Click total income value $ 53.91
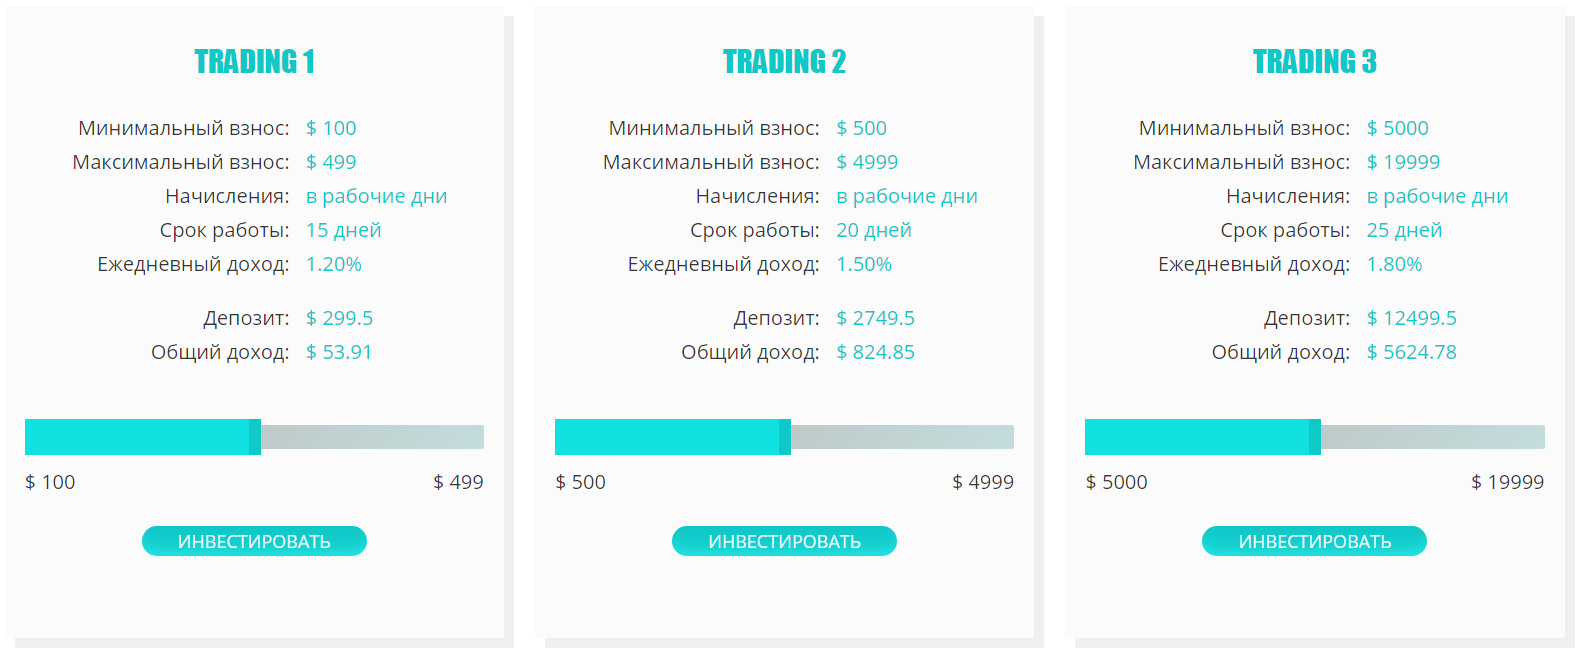 (339, 352)
